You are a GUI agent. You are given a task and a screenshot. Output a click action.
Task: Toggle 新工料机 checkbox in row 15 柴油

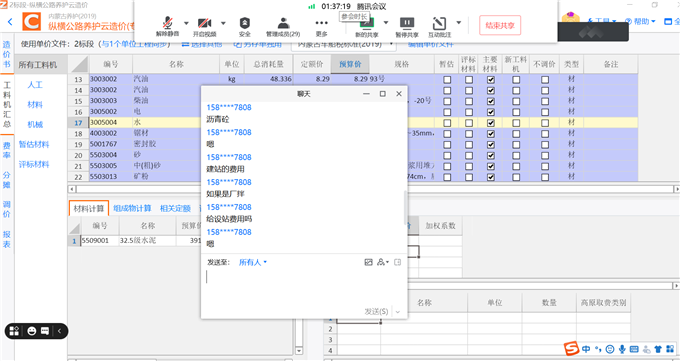[x=516, y=102]
